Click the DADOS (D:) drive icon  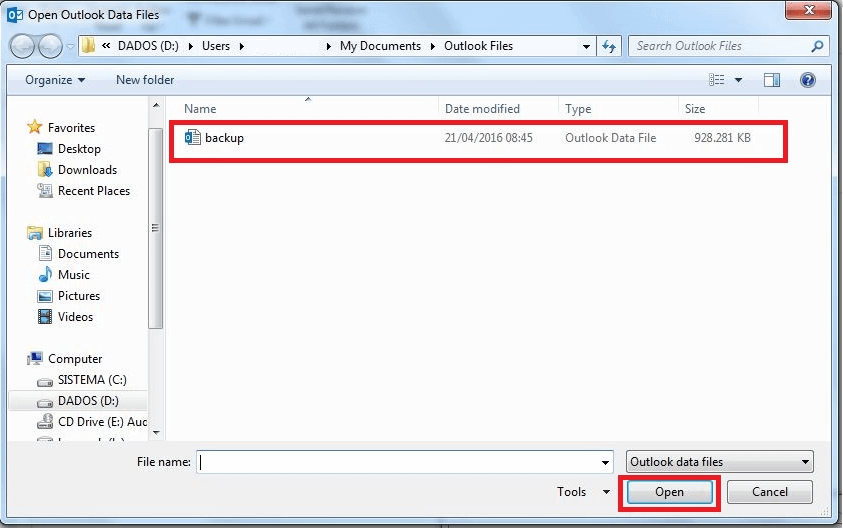pos(45,403)
